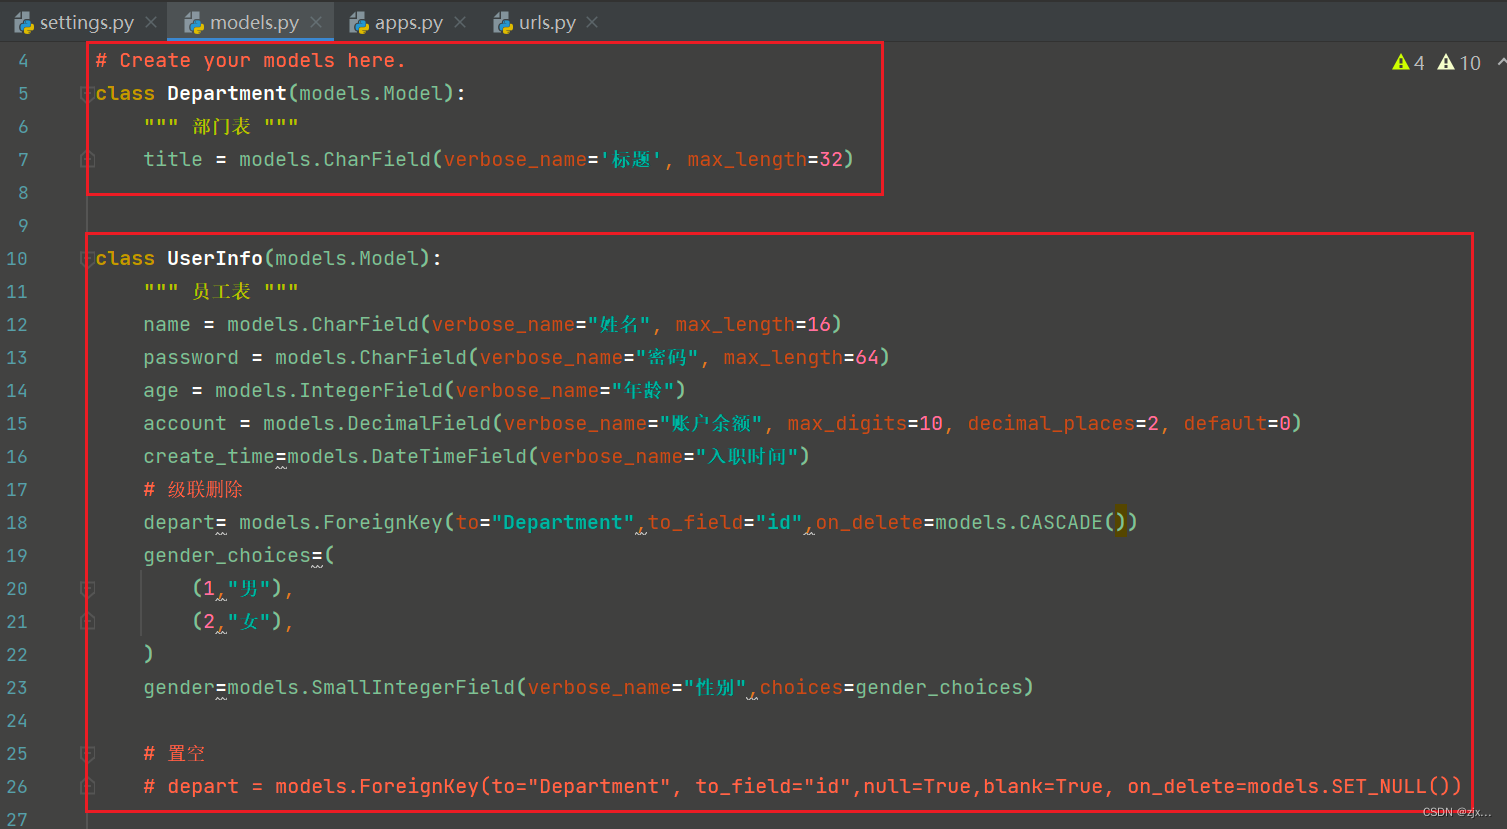Screen dimensions: 1507x829
Task: Click the comment '# 置空' on line 25
Action: 174,754
